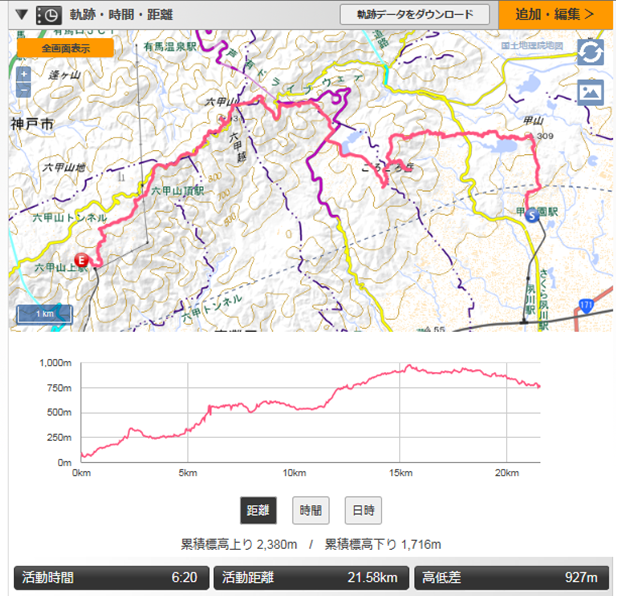
Task: Toggle the photo image icon on map
Action: click(590, 91)
